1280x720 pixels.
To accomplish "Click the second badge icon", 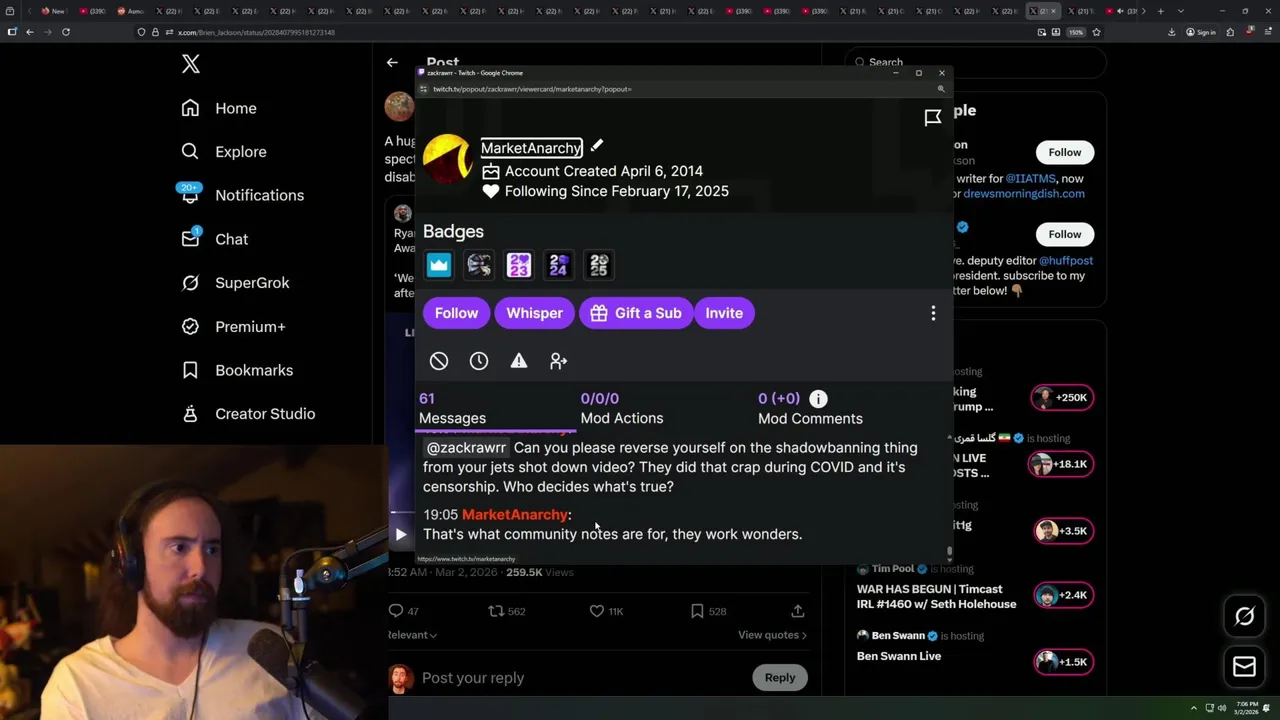I will coord(479,265).
